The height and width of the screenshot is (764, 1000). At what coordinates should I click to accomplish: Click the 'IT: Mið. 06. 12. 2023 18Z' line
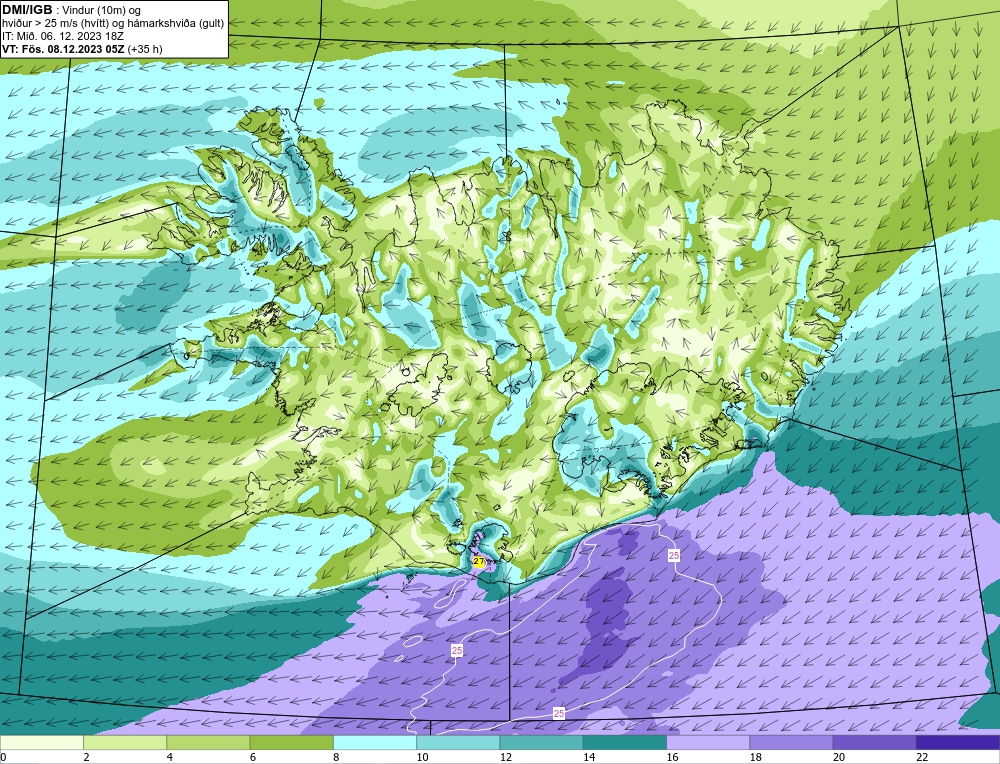point(62,36)
